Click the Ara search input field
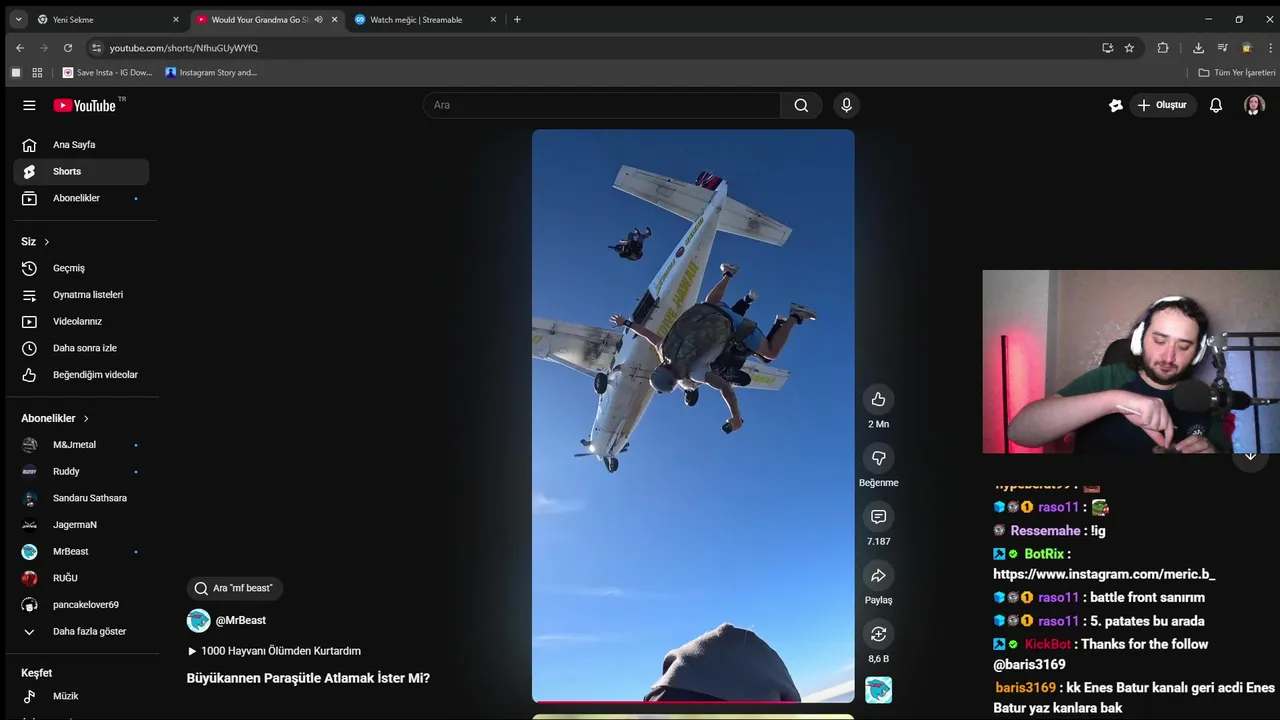This screenshot has width=1280, height=720. tap(602, 105)
